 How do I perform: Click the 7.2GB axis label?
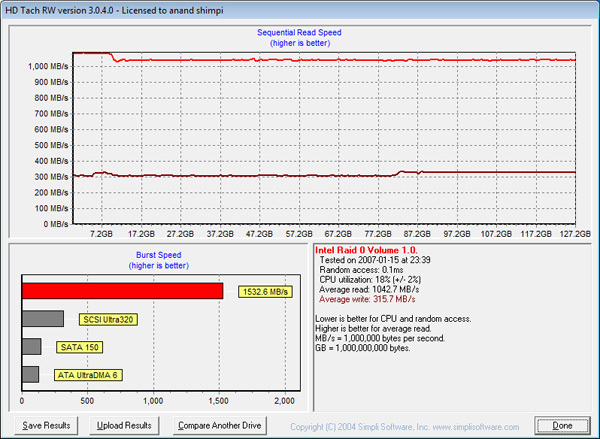point(101,233)
